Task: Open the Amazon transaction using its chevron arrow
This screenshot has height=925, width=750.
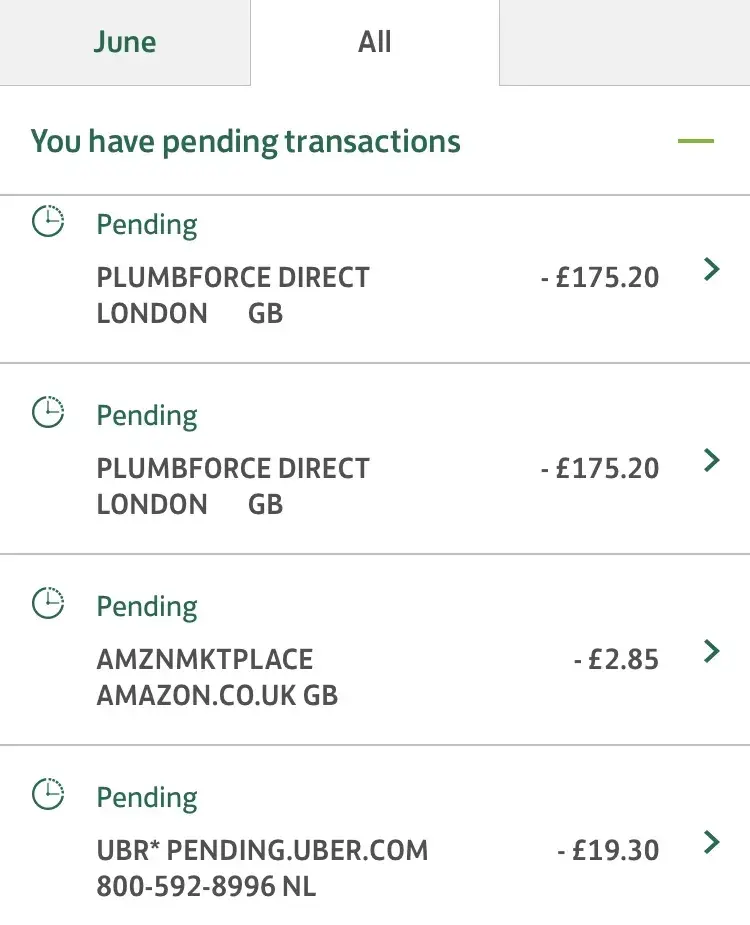Action: (711, 651)
